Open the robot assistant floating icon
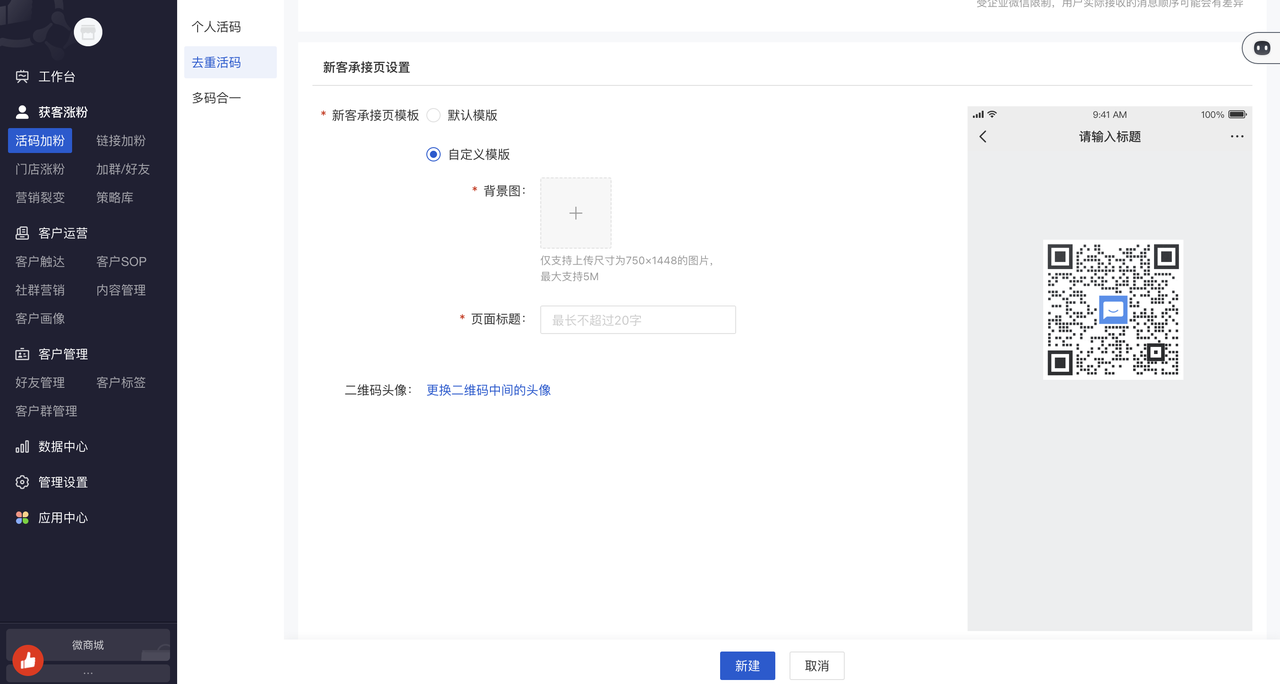This screenshot has height=684, width=1280. [x=1262, y=47]
